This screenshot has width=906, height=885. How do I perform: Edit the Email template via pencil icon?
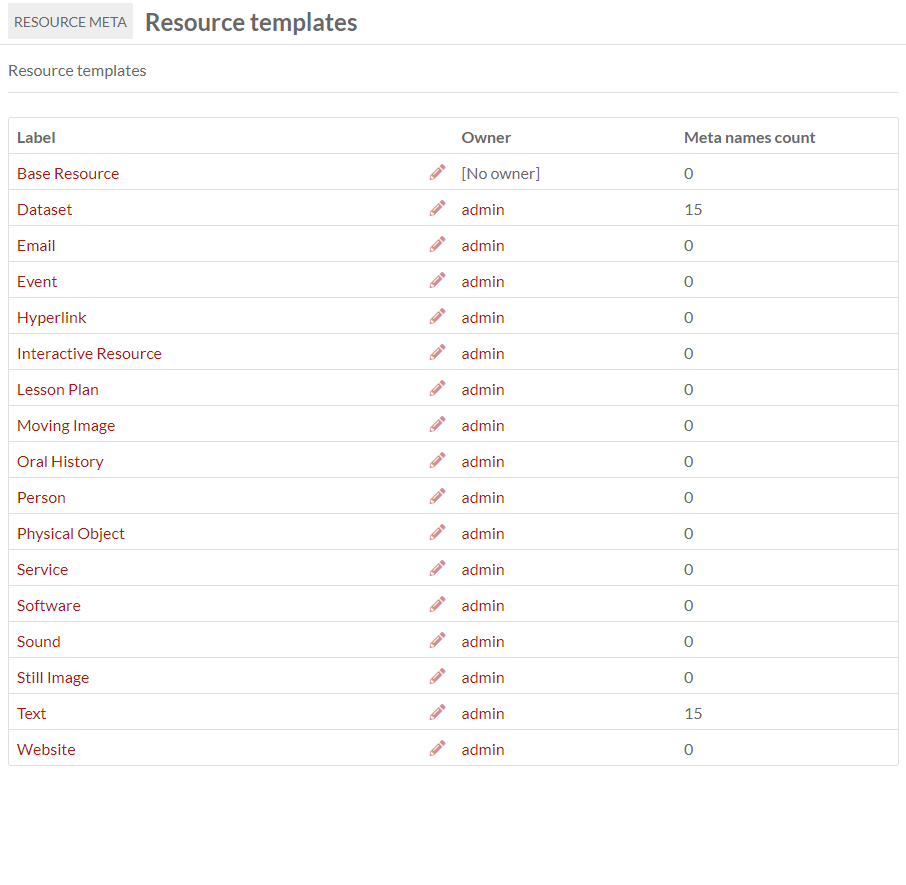click(x=437, y=244)
